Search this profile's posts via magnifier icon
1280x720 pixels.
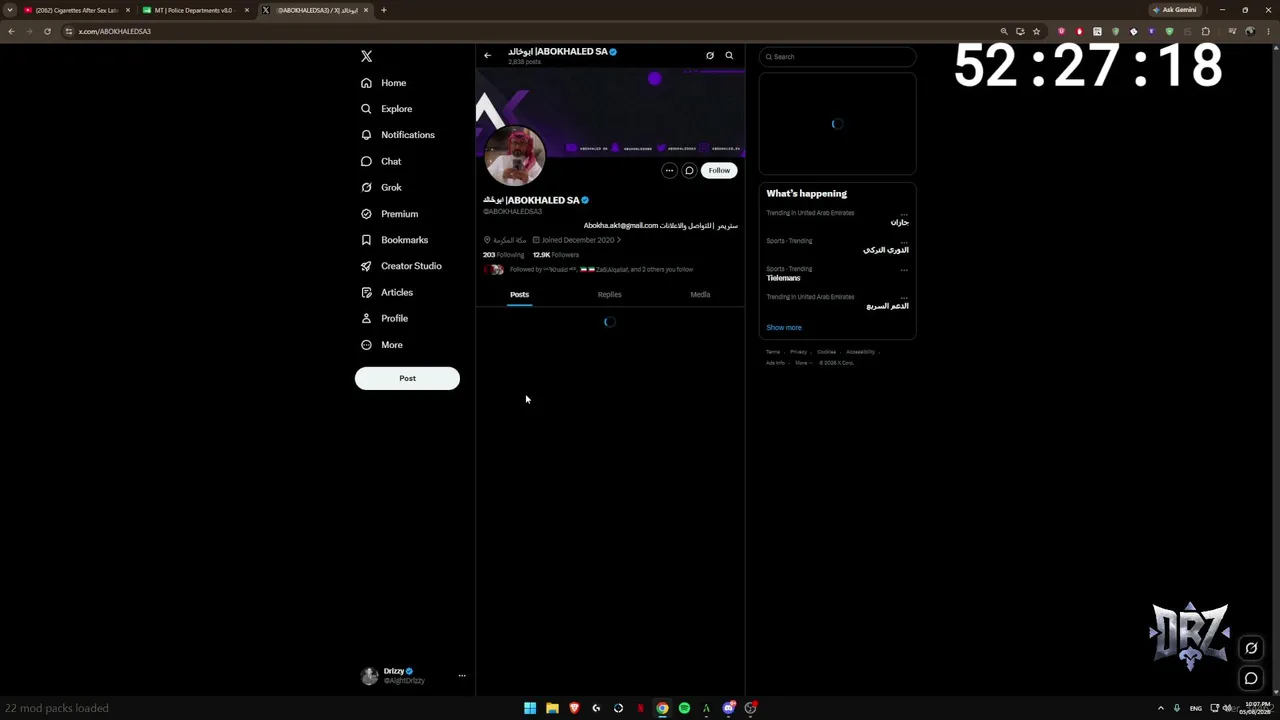coord(729,56)
